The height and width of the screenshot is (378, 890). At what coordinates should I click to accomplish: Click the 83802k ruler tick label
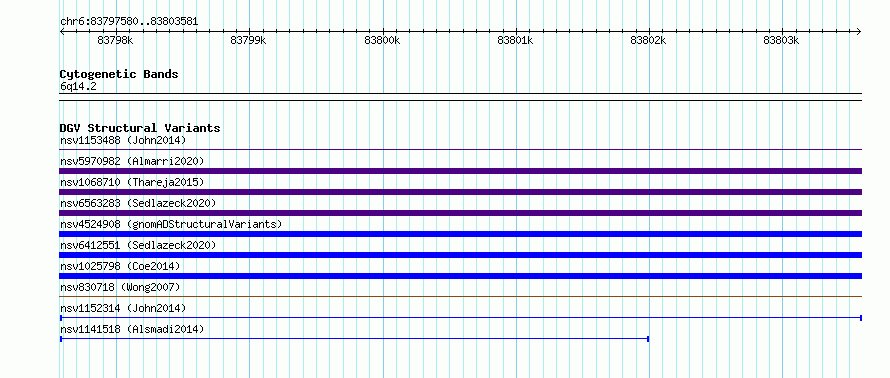pyautogui.click(x=648, y=40)
